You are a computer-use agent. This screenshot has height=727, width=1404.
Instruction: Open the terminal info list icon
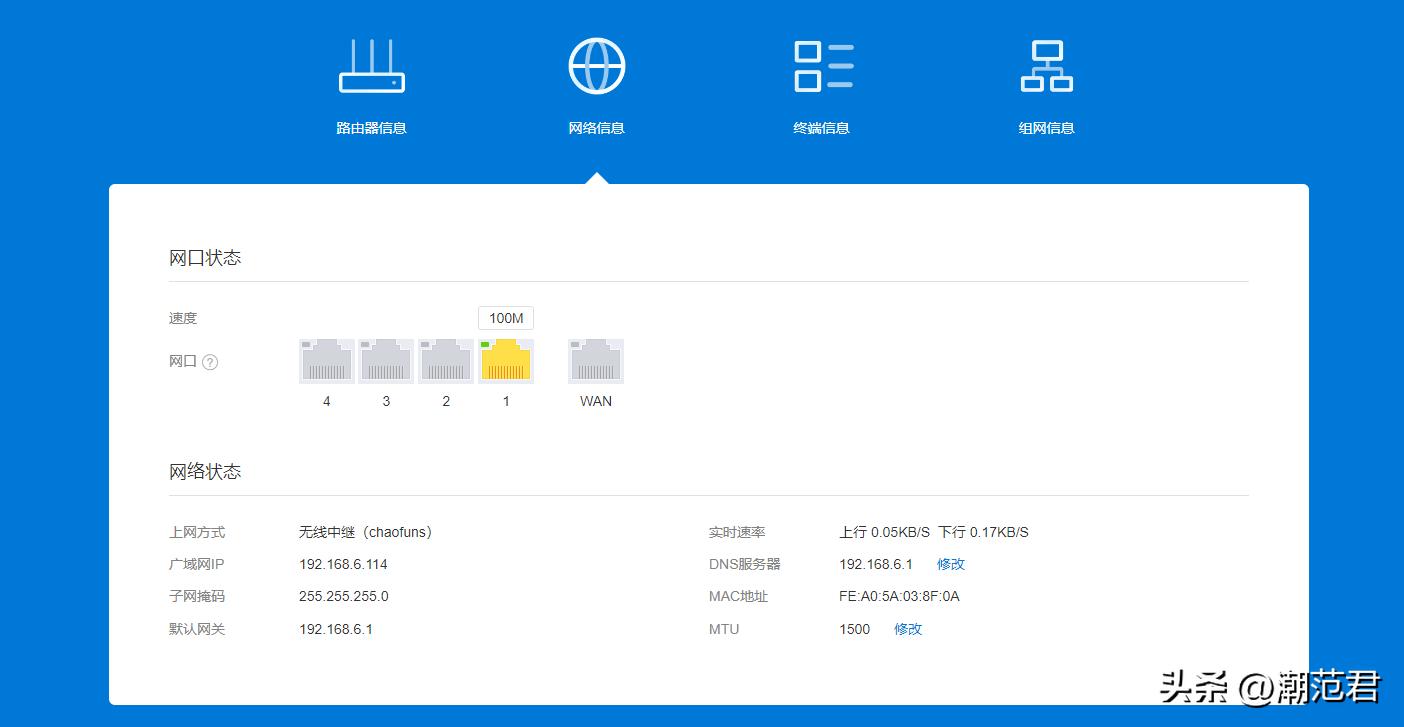click(x=822, y=66)
